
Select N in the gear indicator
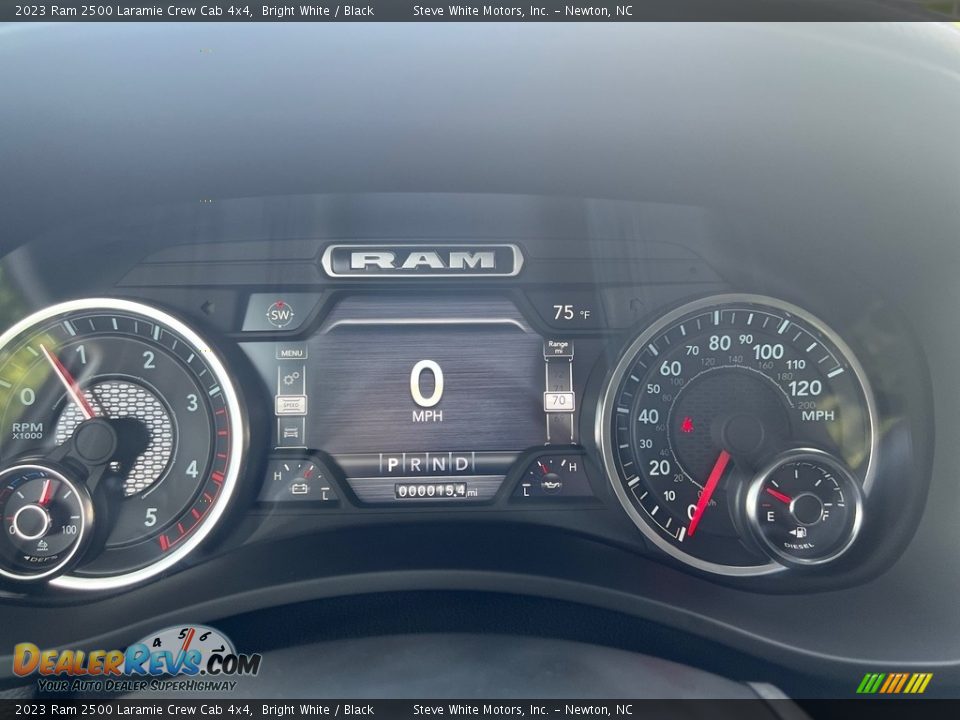[x=439, y=465]
